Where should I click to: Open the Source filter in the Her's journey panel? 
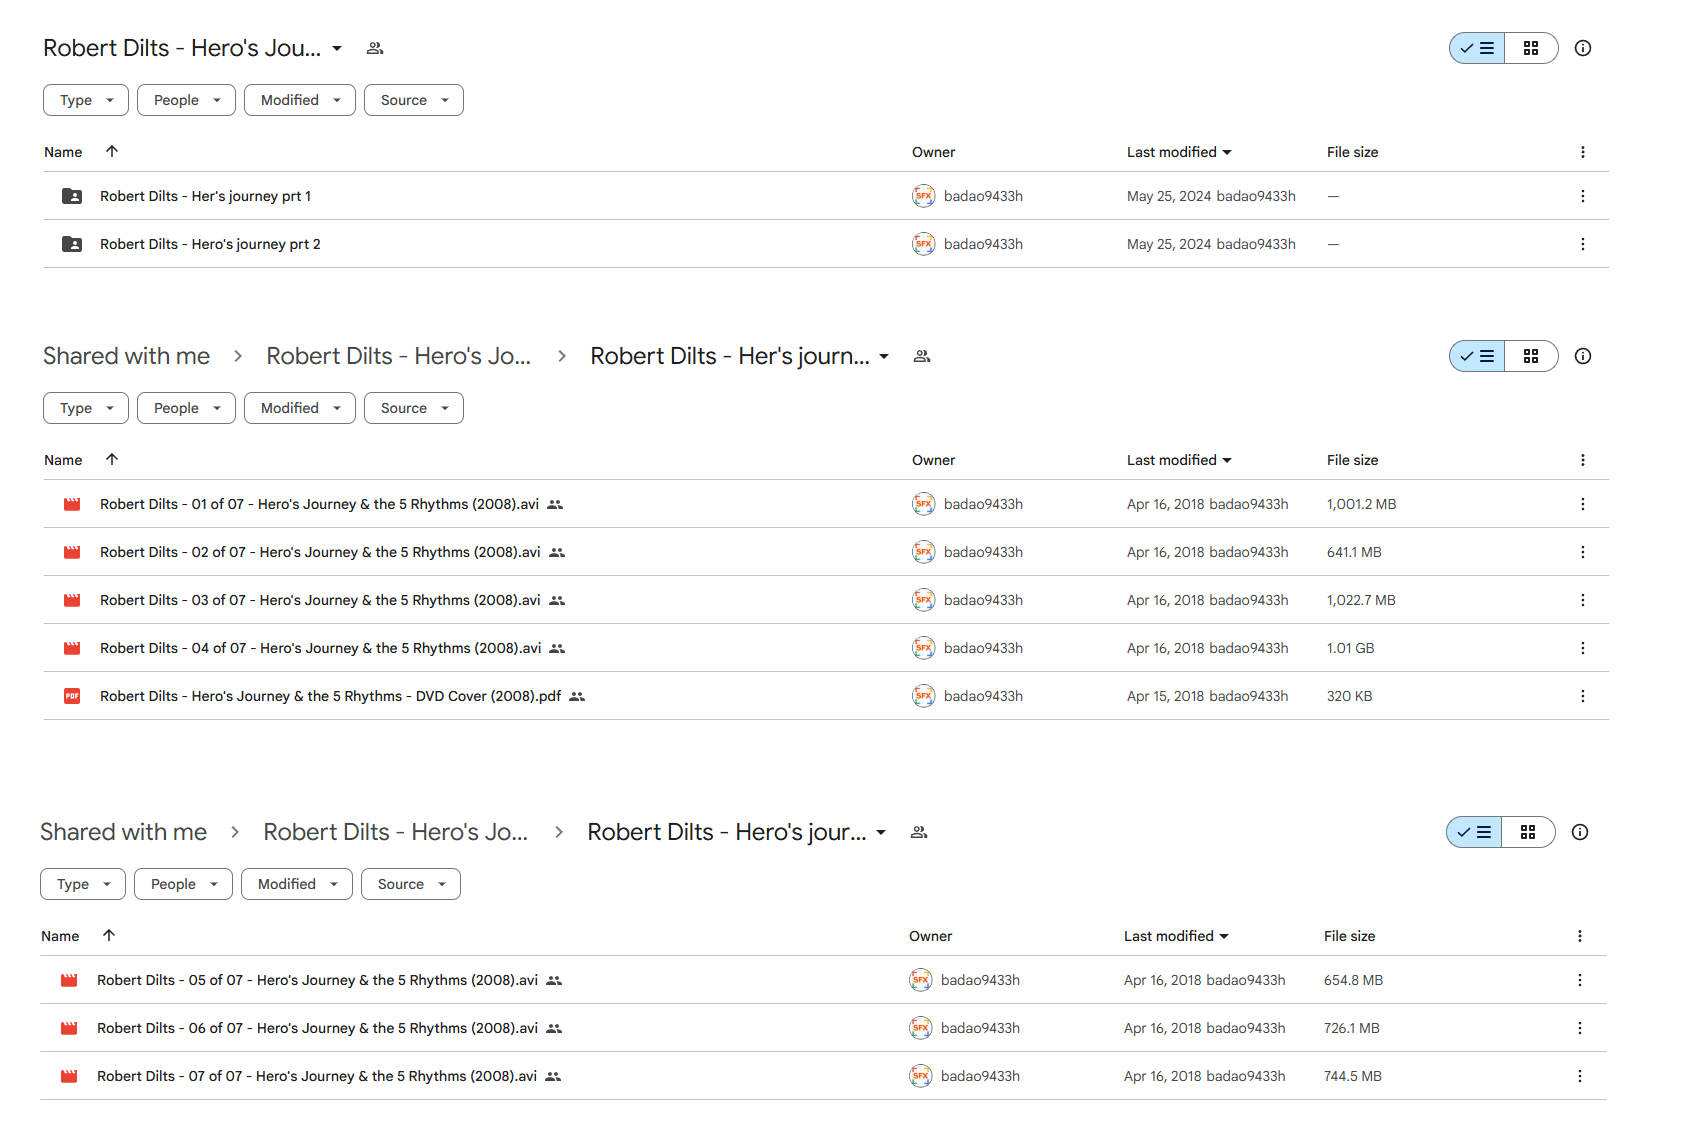click(x=414, y=408)
